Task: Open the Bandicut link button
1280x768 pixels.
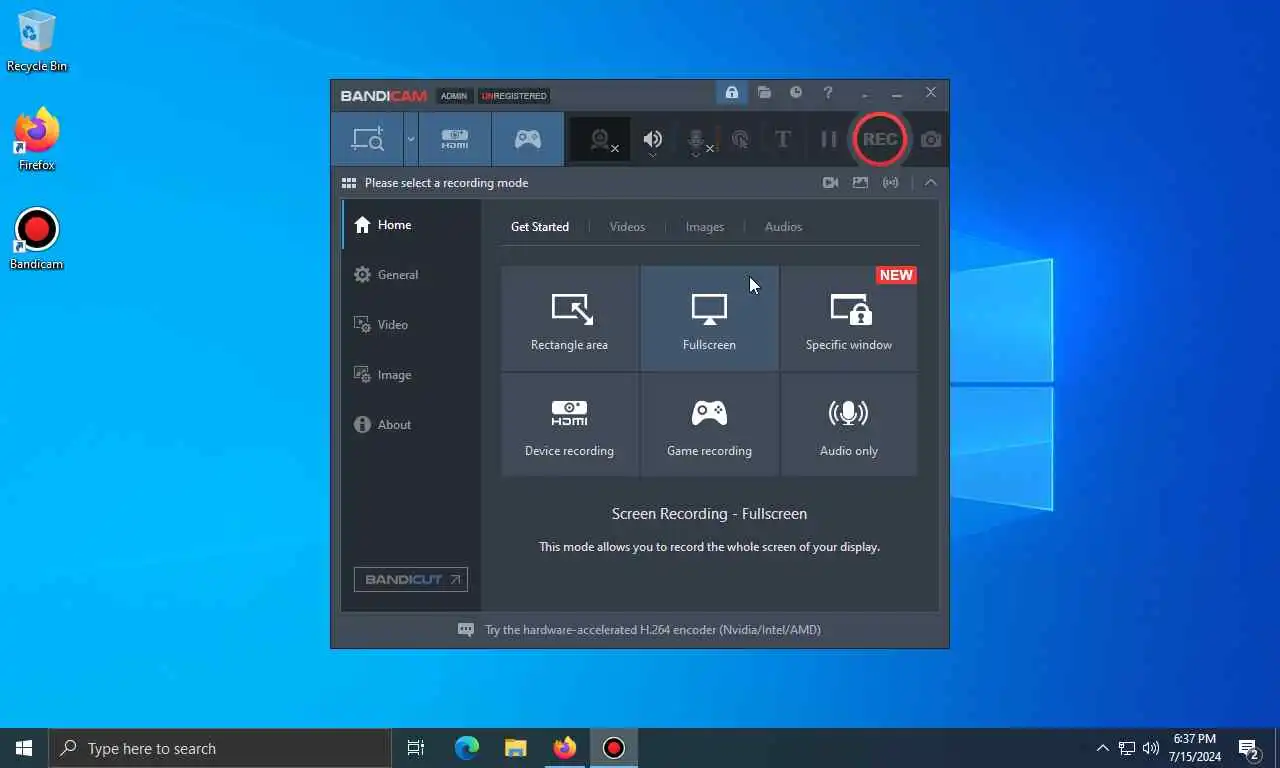Action: pyautogui.click(x=411, y=579)
